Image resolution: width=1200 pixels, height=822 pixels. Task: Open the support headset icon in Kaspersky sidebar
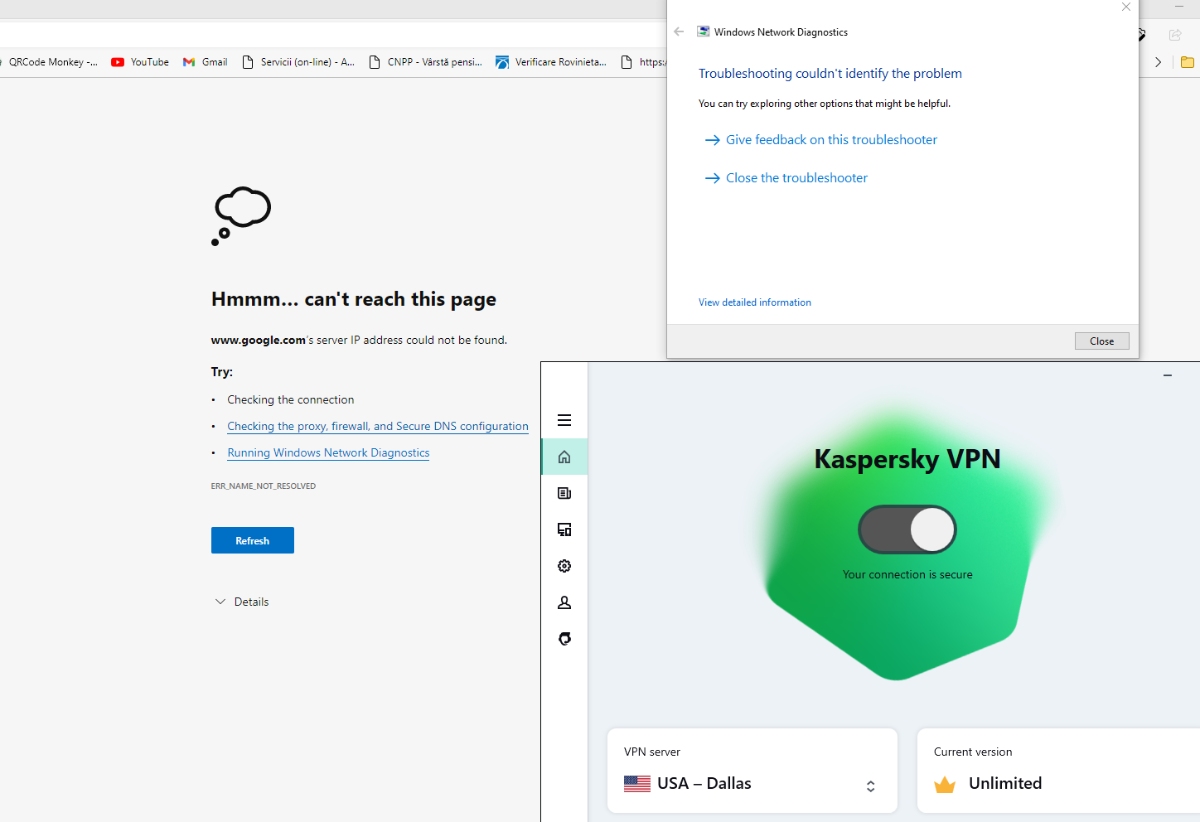564,639
